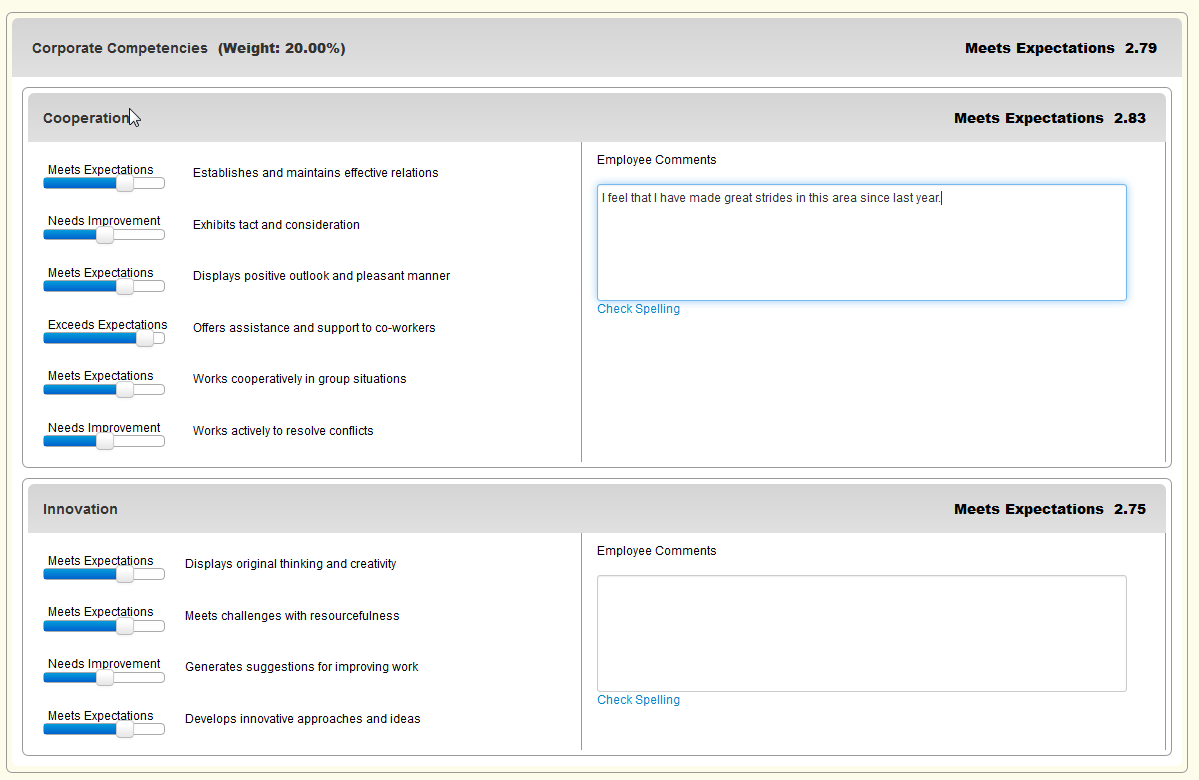Click the text 'Works actively to resolve conflicts'
Viewport: 1199px width, 780px height.
point(283,431)
